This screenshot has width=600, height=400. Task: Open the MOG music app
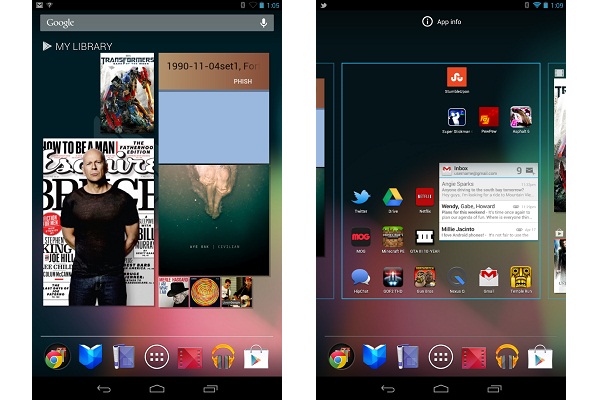point(361,237)
